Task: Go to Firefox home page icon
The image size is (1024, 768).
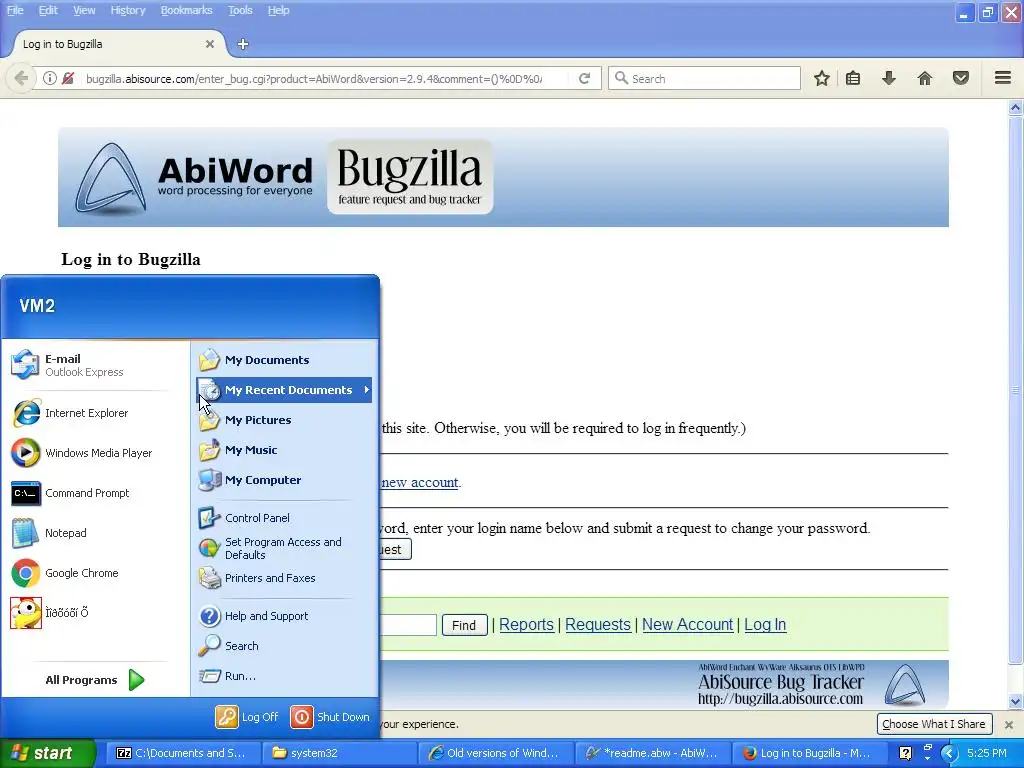Action: coord(925,78)
